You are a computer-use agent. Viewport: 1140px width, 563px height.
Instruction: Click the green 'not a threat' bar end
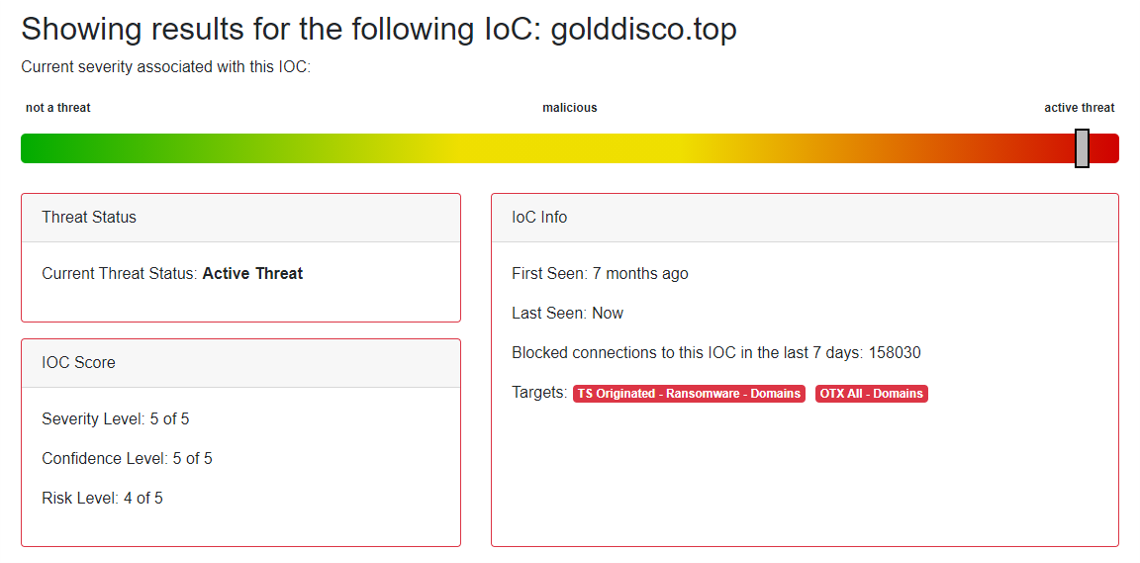click(x=40, y=148)
